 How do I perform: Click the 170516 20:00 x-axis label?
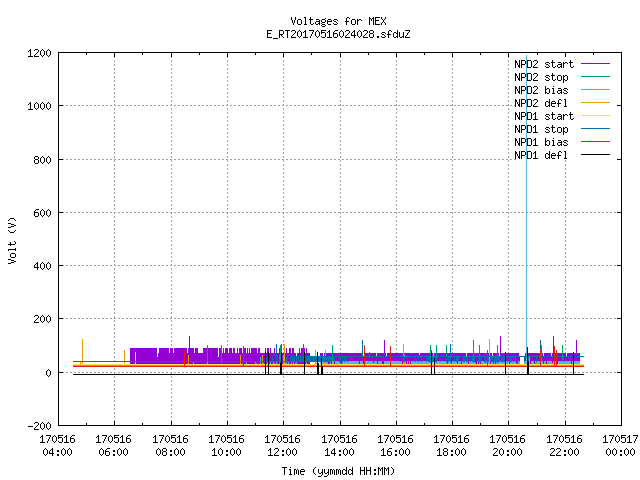[507, 446]
